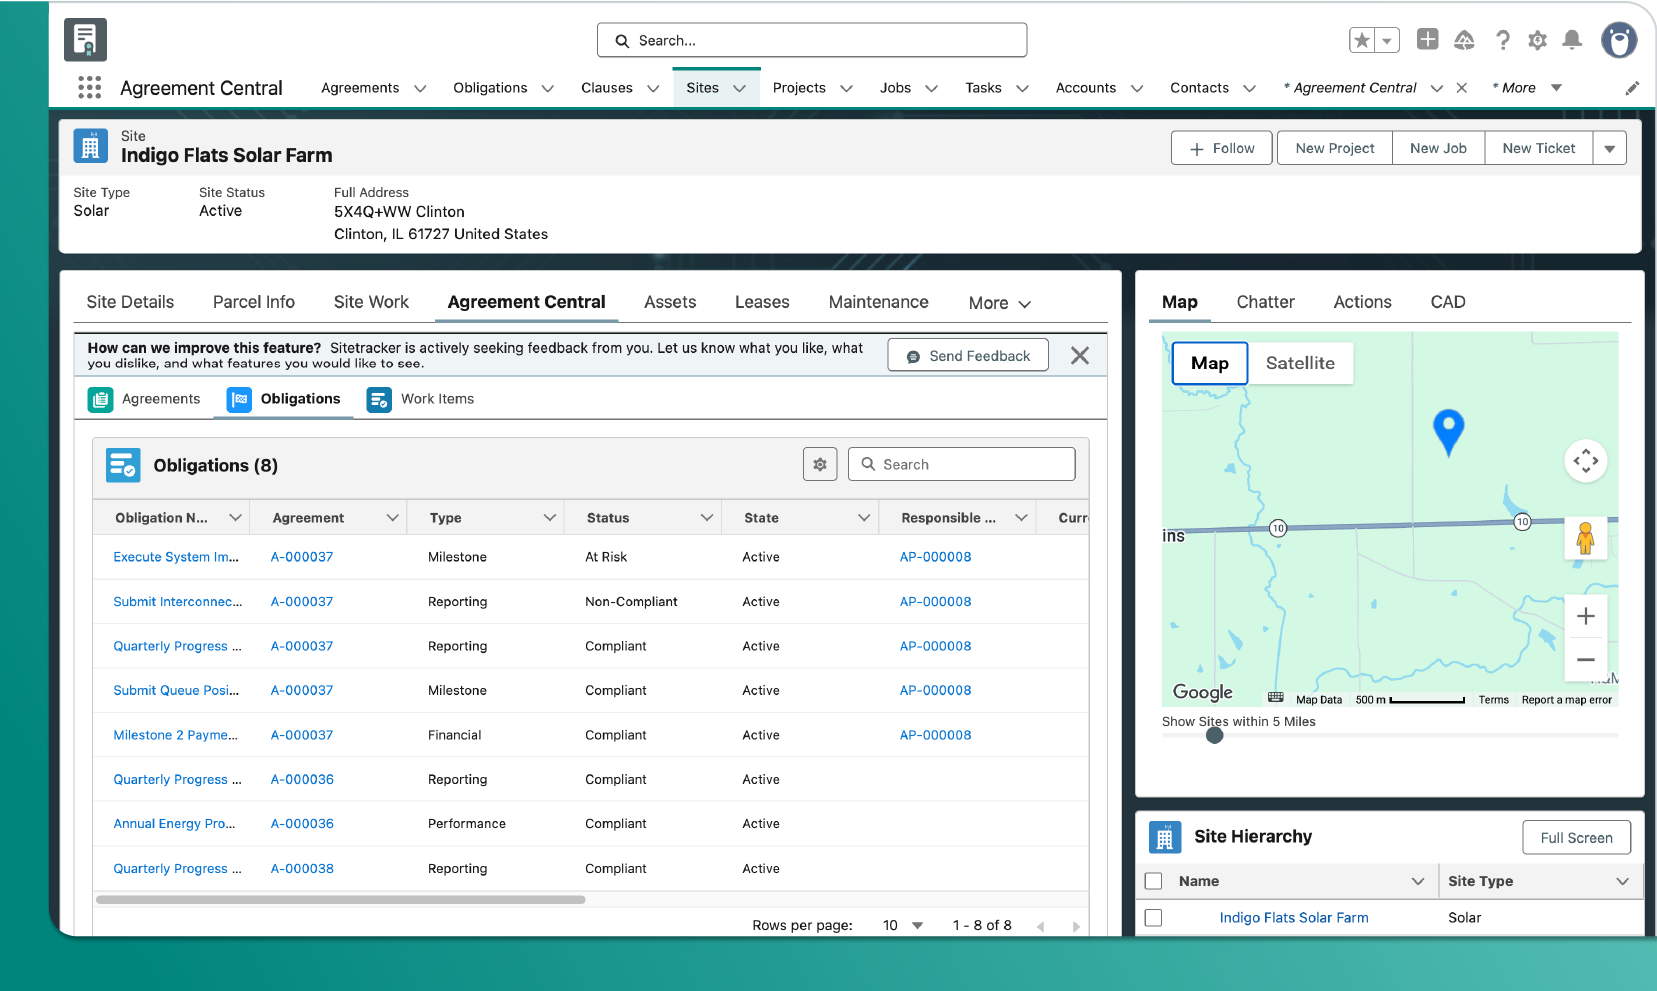Open the Notifications bell icon

click(1572, 40)
